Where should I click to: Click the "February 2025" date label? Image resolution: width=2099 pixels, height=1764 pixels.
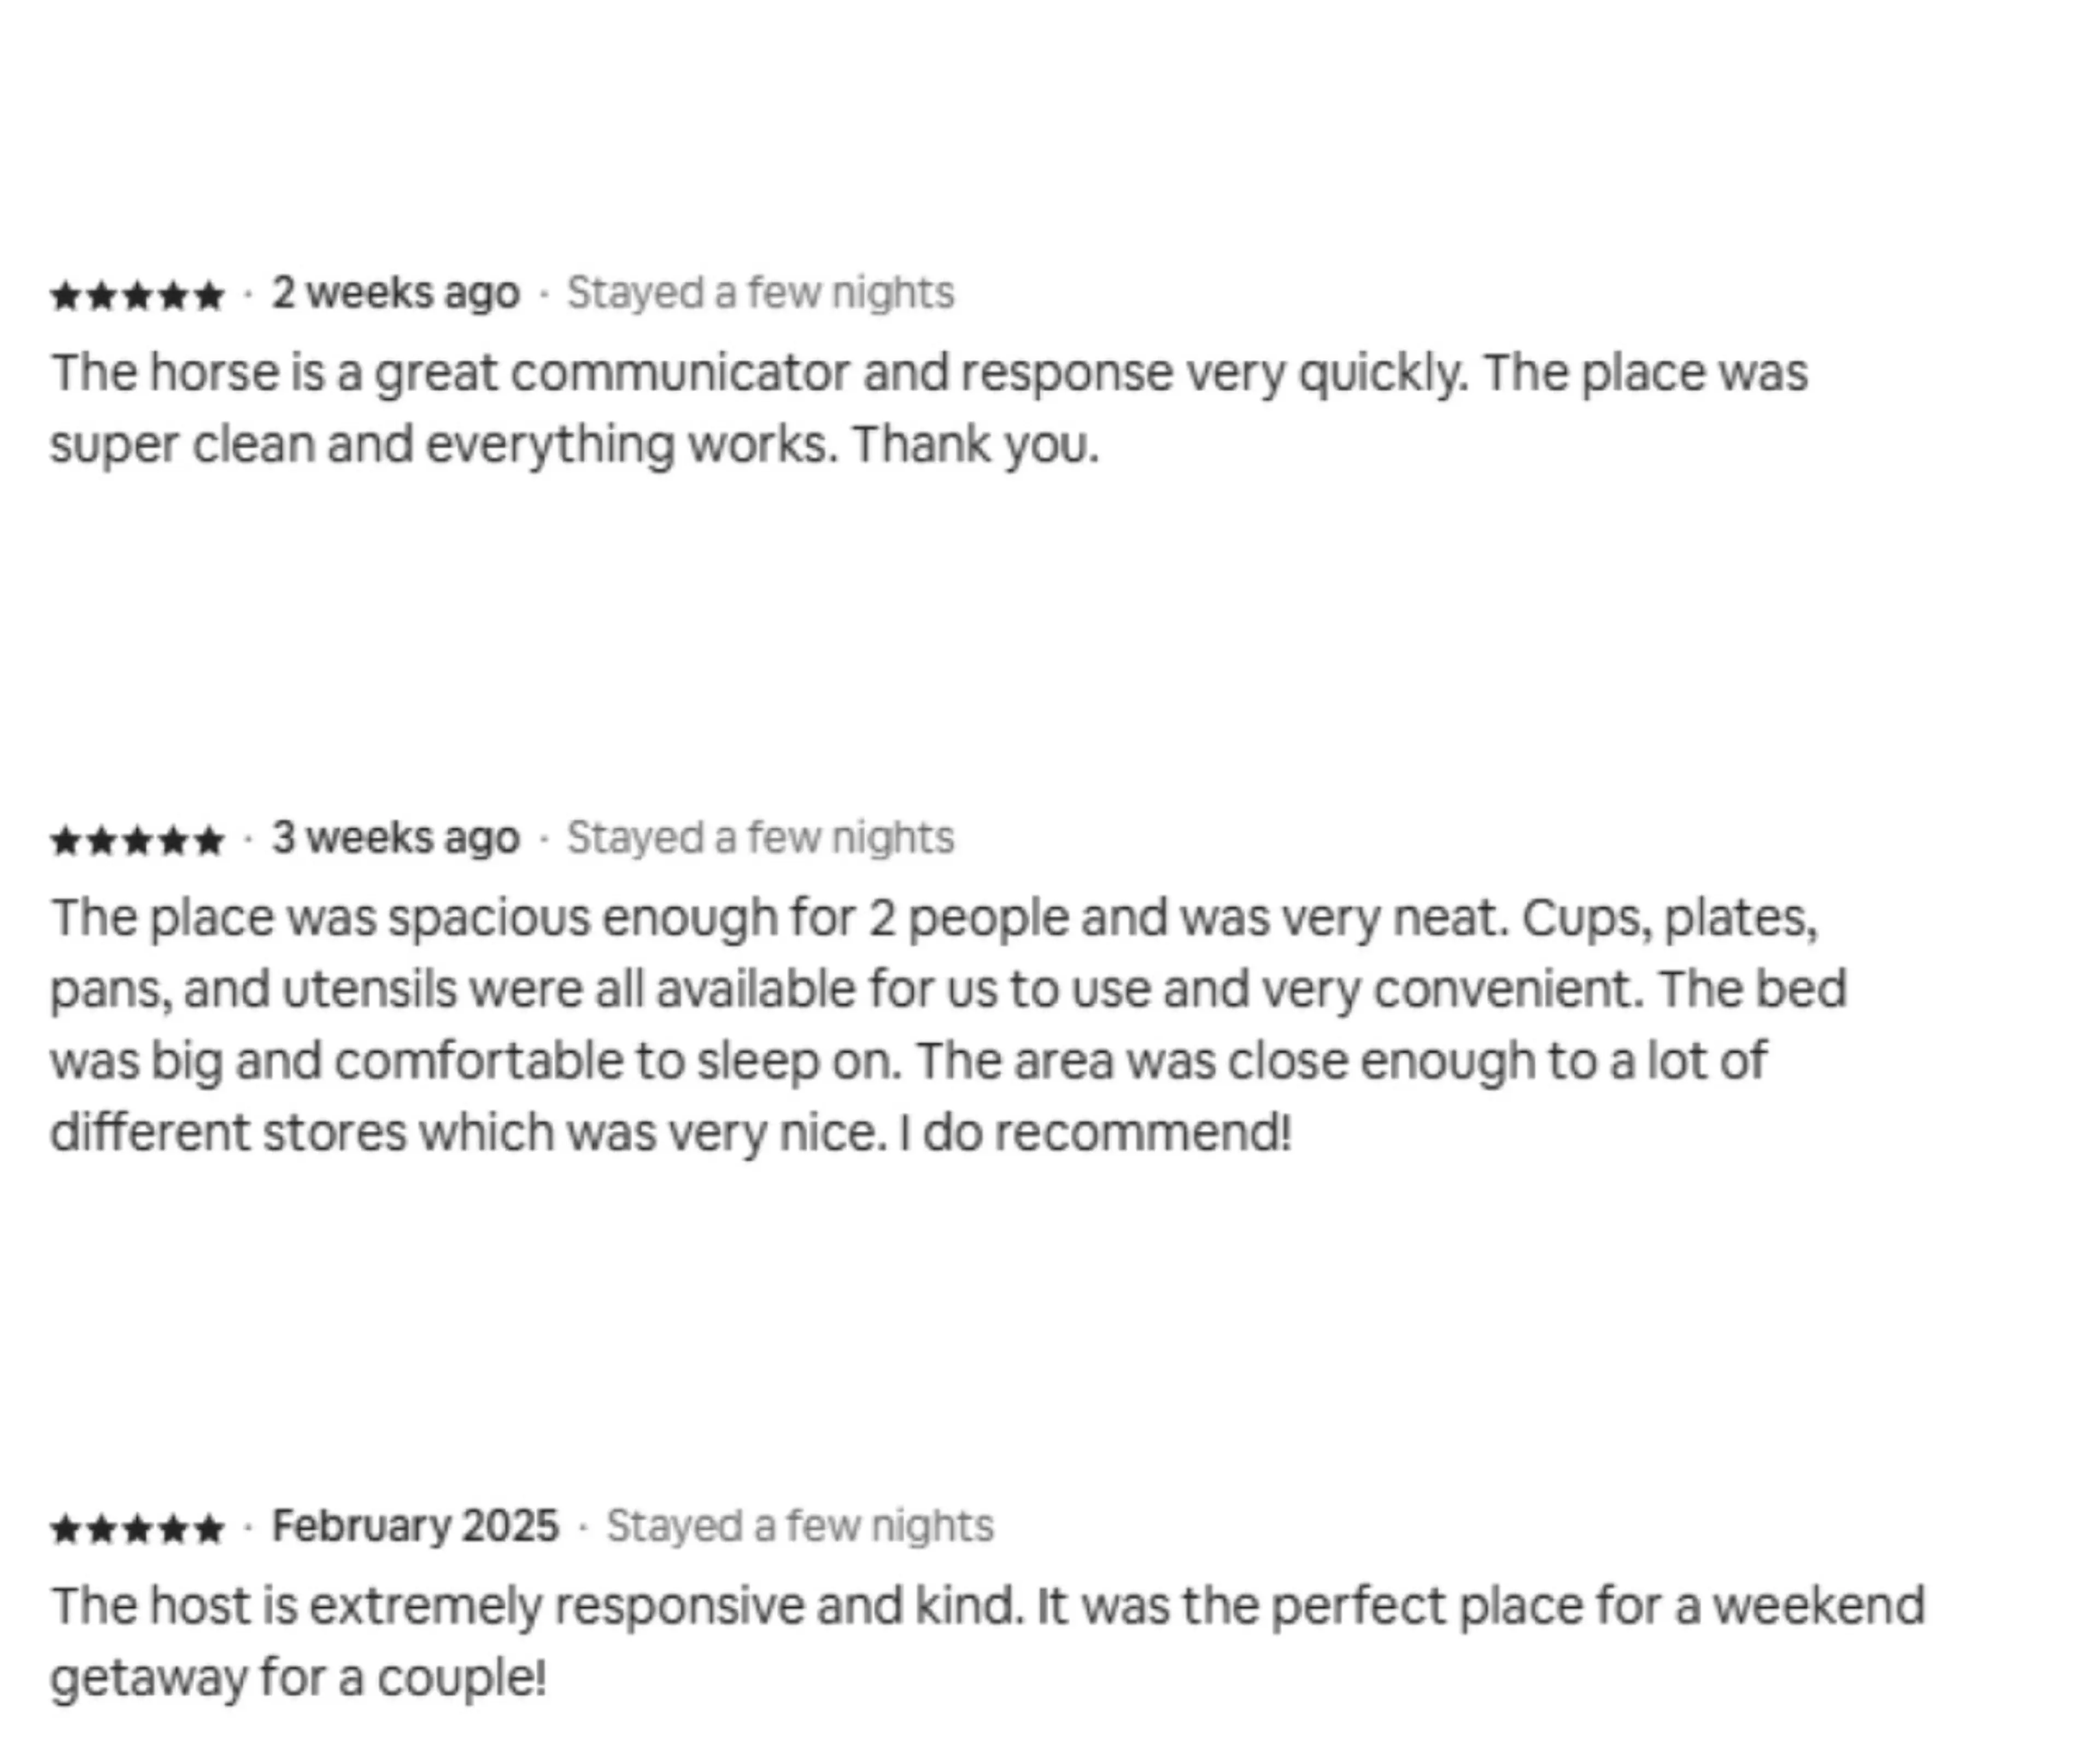[x=415, y=1526]
